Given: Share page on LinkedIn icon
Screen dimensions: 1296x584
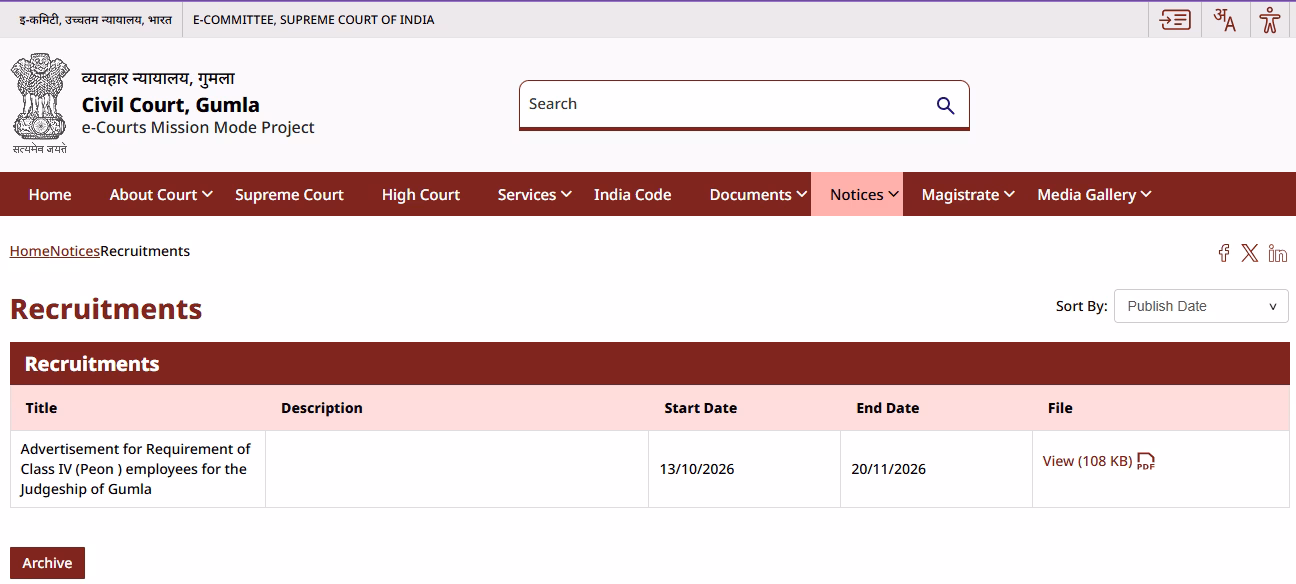Looking at the screenshot, I should tap(1277, 253).
